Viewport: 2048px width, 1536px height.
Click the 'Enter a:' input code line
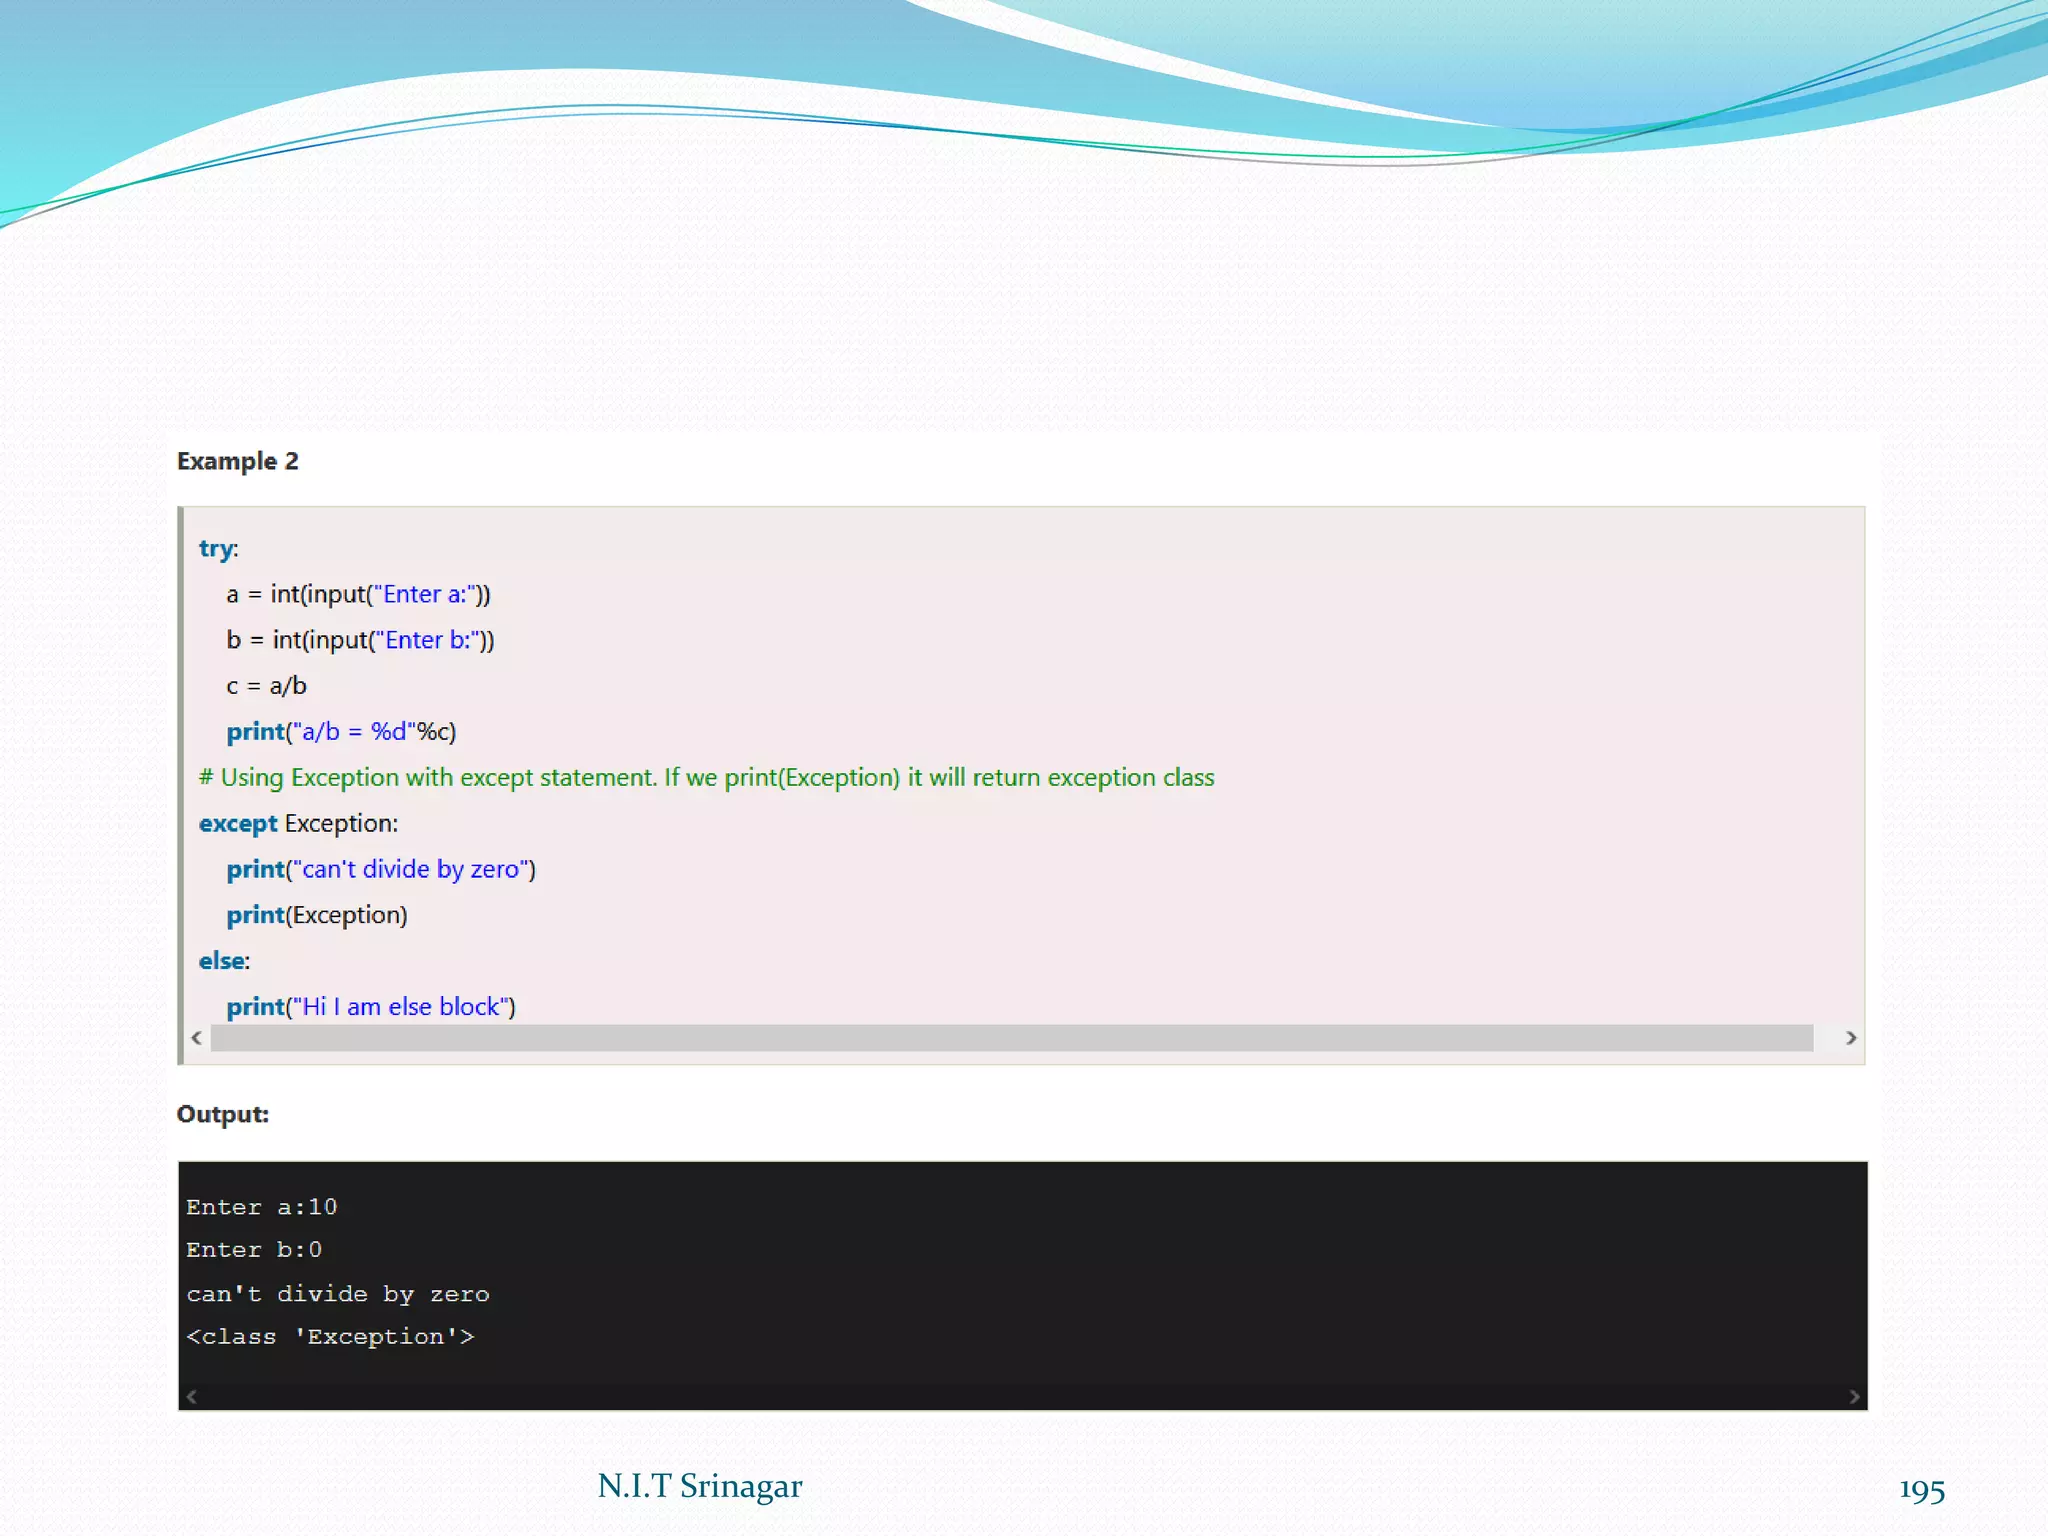pyautogui.click(x=358, y=594)
